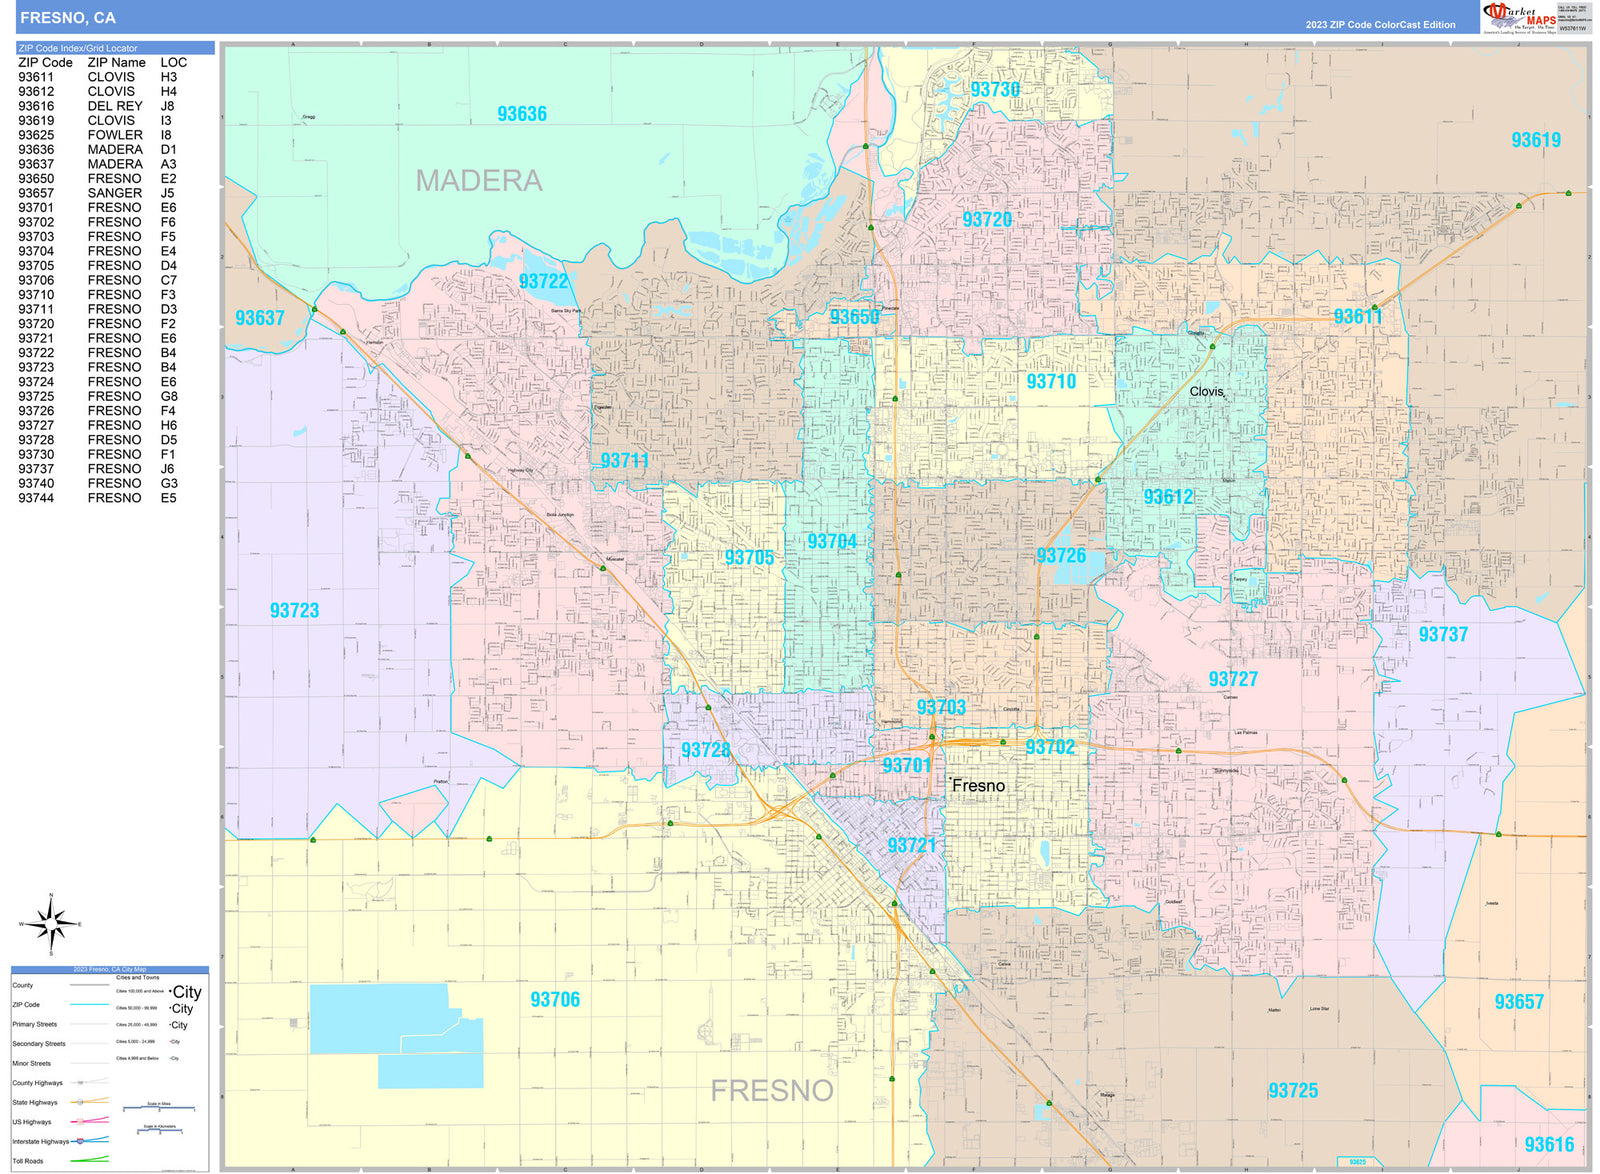Image resolution: width=1600 pixels, height=1174 pixels.
Task: Expand the Cities and Towns legend section
Action: pos(138,978)
